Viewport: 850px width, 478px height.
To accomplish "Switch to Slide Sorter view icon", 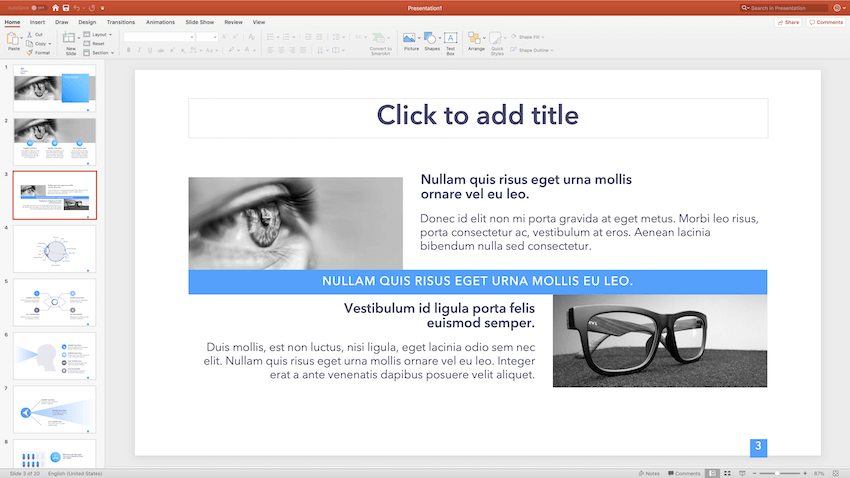I will [727, 473].
